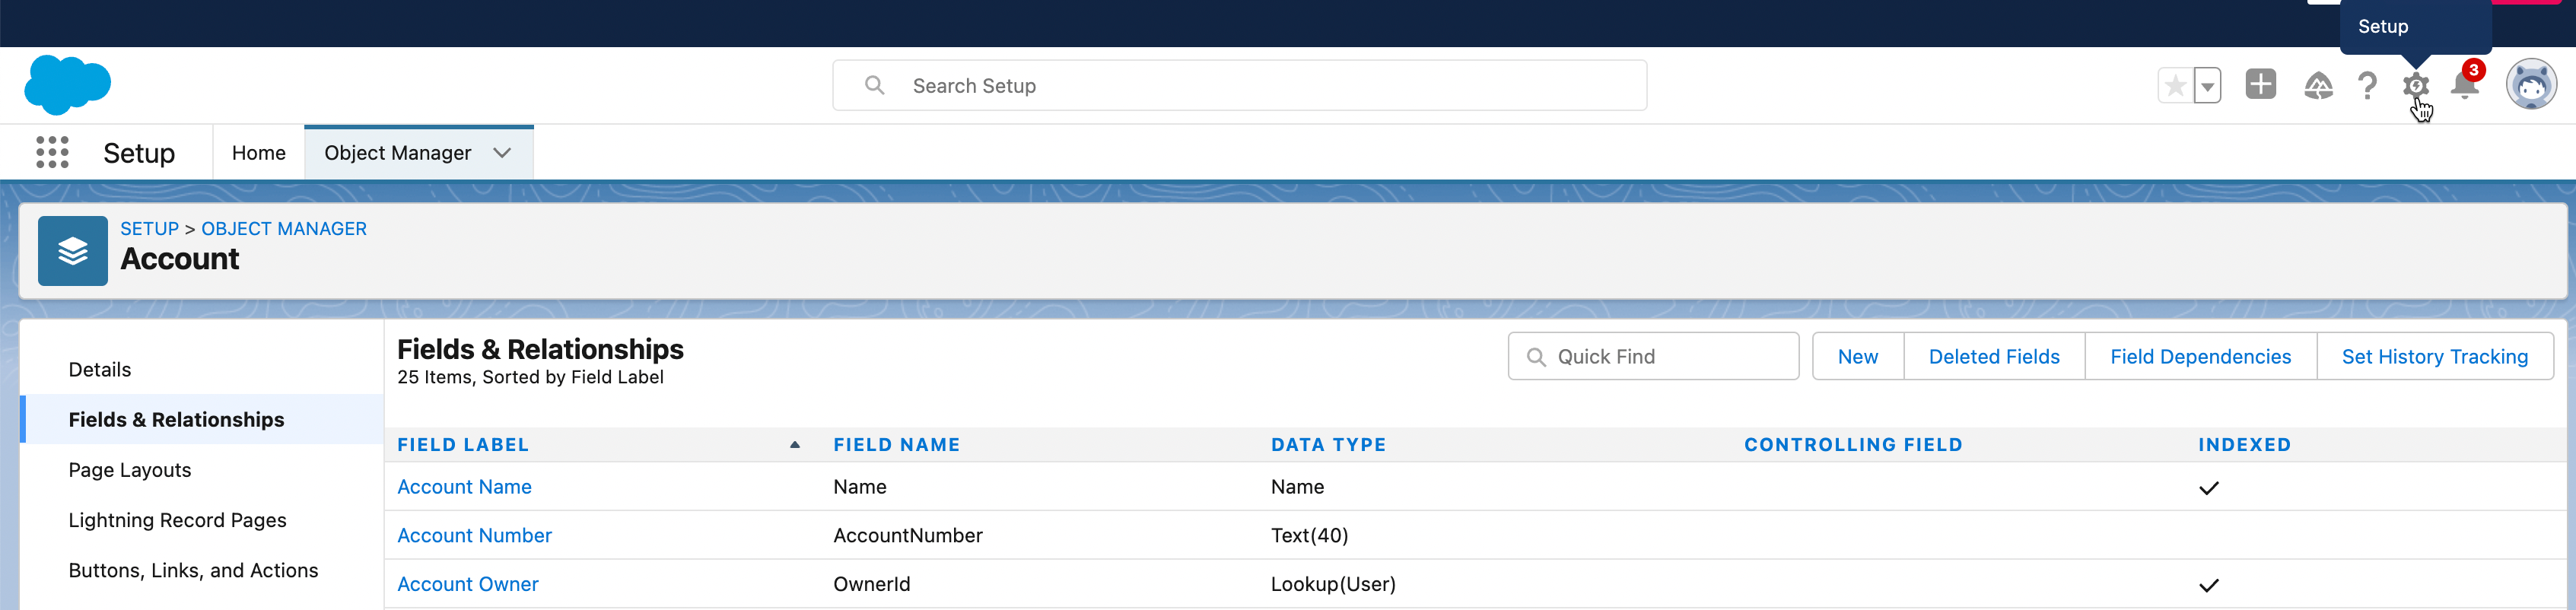2576x610 pixels.
Task: Select Lightning Record Pages in sidebar
Action: [x=177, y=520]
